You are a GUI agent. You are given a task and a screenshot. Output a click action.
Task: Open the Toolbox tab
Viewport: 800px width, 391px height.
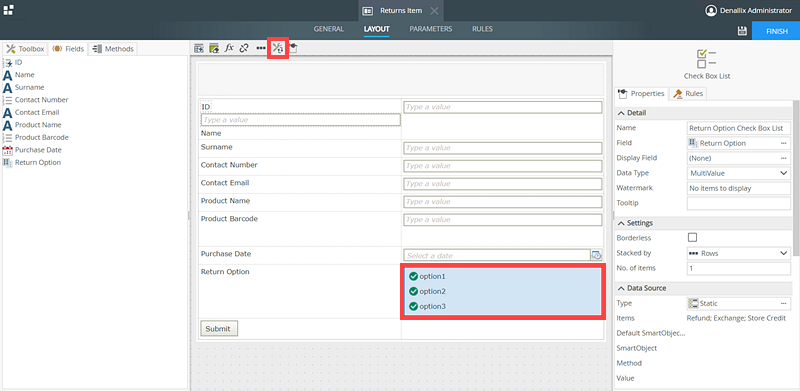[x=25, y=49]
